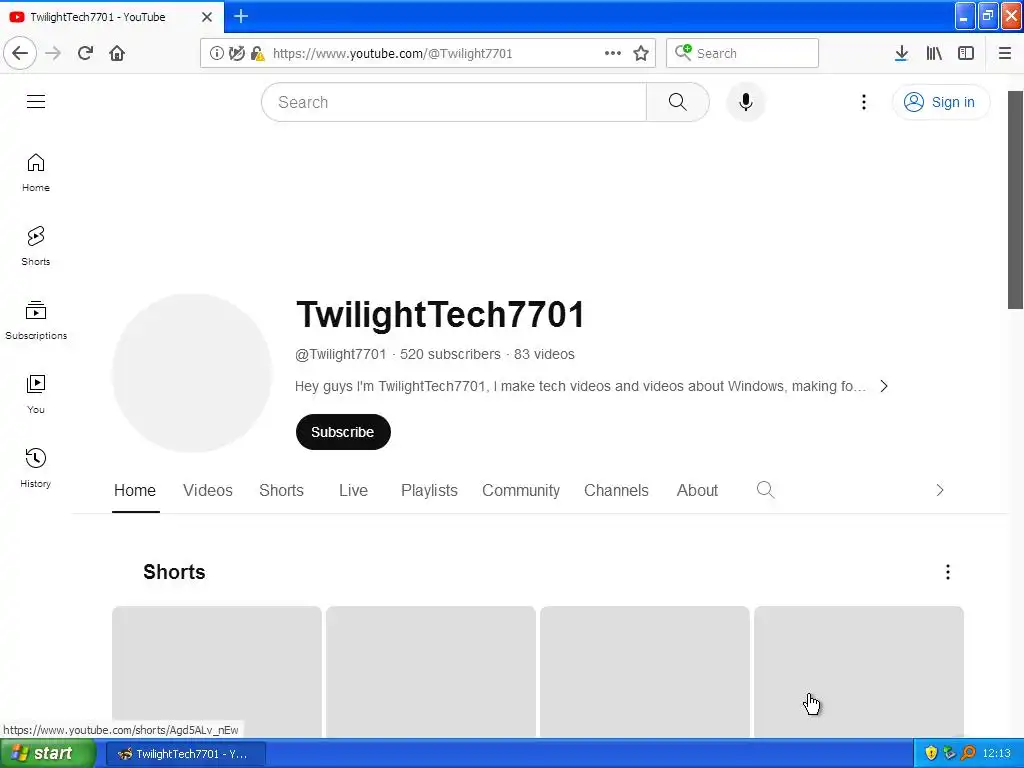This screenshot has height=768, width=1024.
Task: Click the padlock warning icon in address bar
Action: (257, 54)
